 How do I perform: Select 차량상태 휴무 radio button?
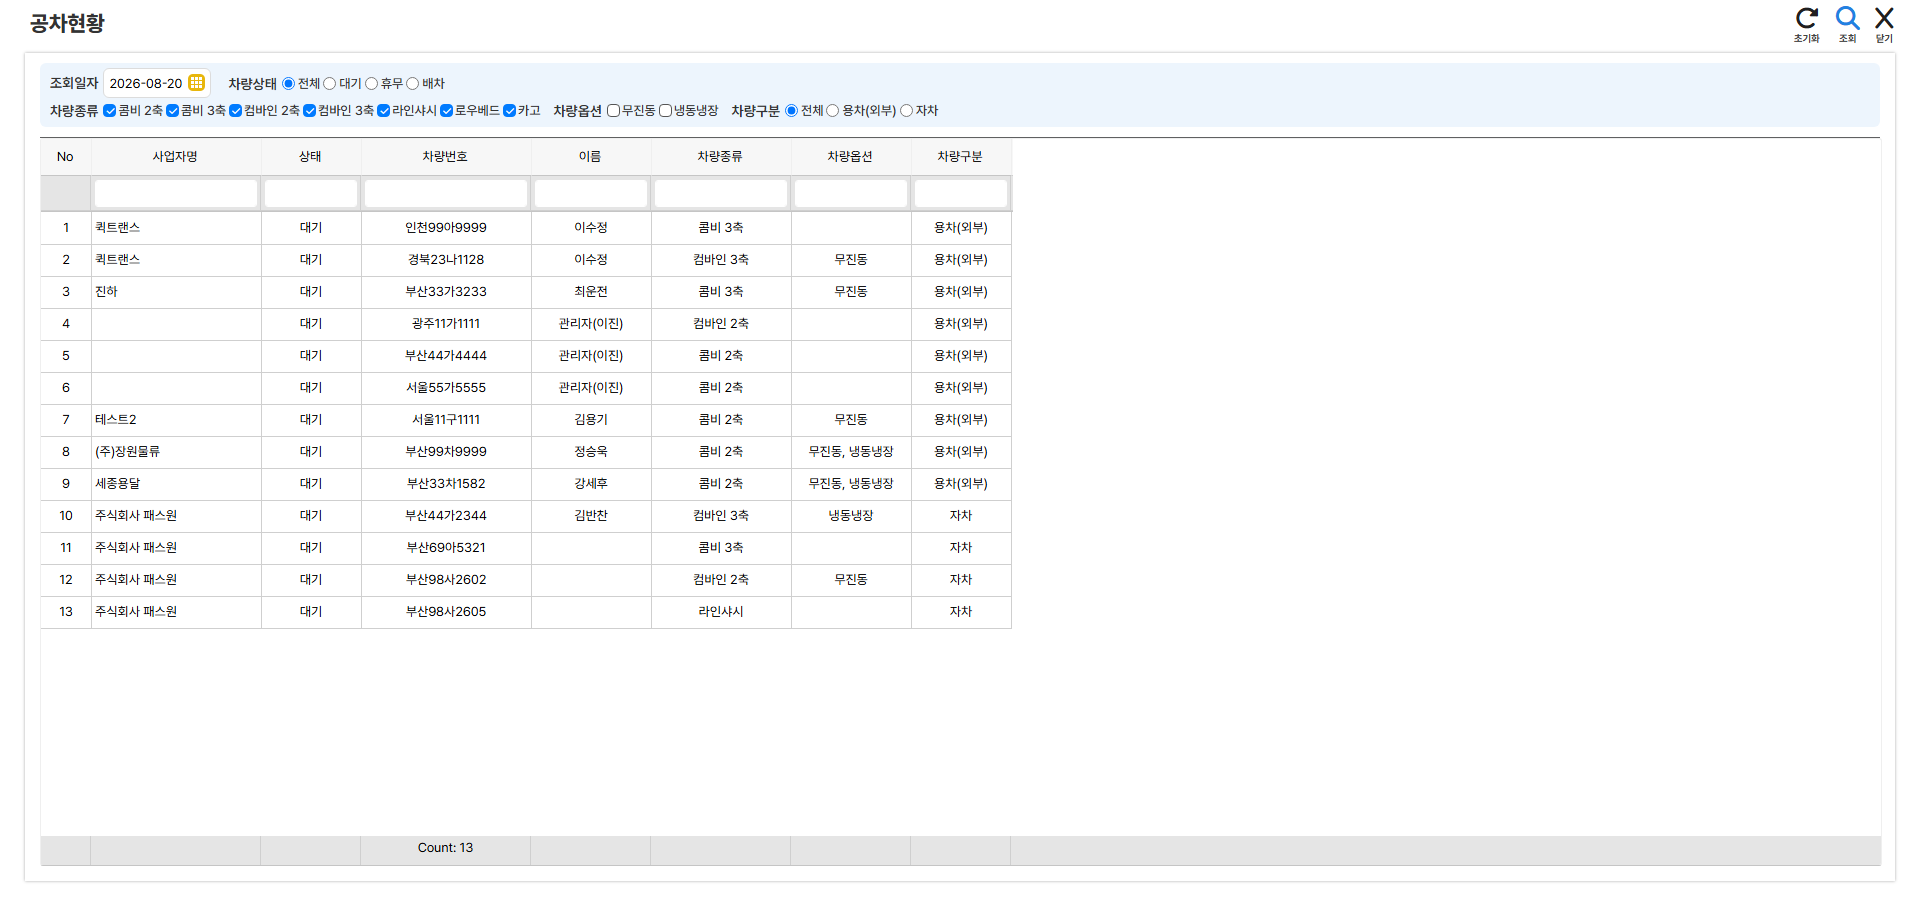click(371, 84)
